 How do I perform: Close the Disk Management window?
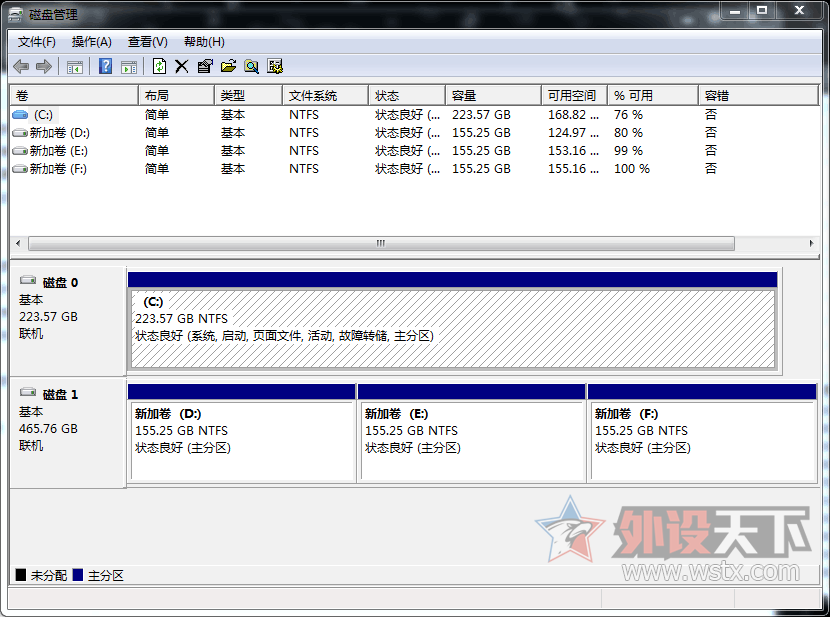click(799, 11)
